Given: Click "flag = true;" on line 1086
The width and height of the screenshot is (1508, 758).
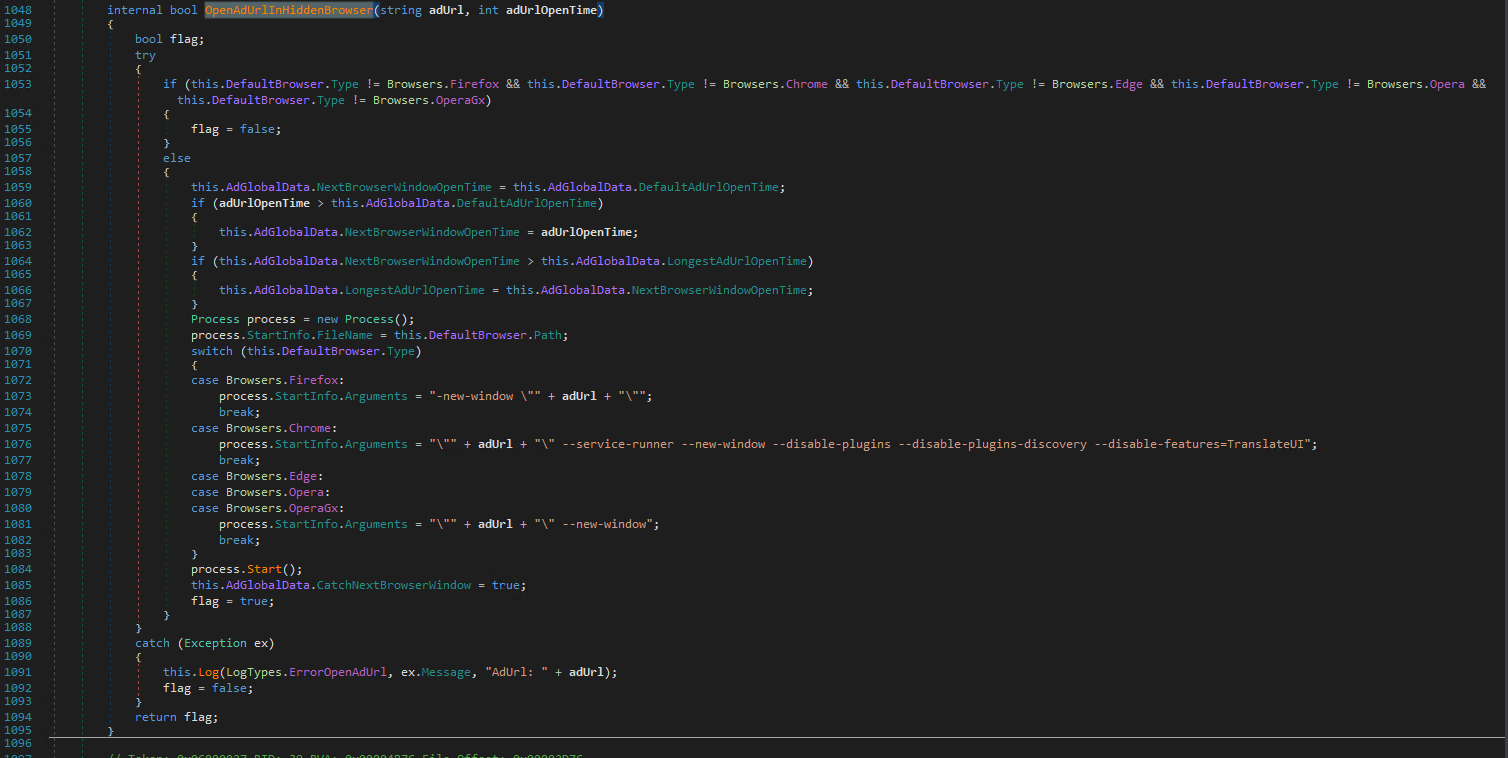Looking at the screenshot, I should click(x=233, y=601).
